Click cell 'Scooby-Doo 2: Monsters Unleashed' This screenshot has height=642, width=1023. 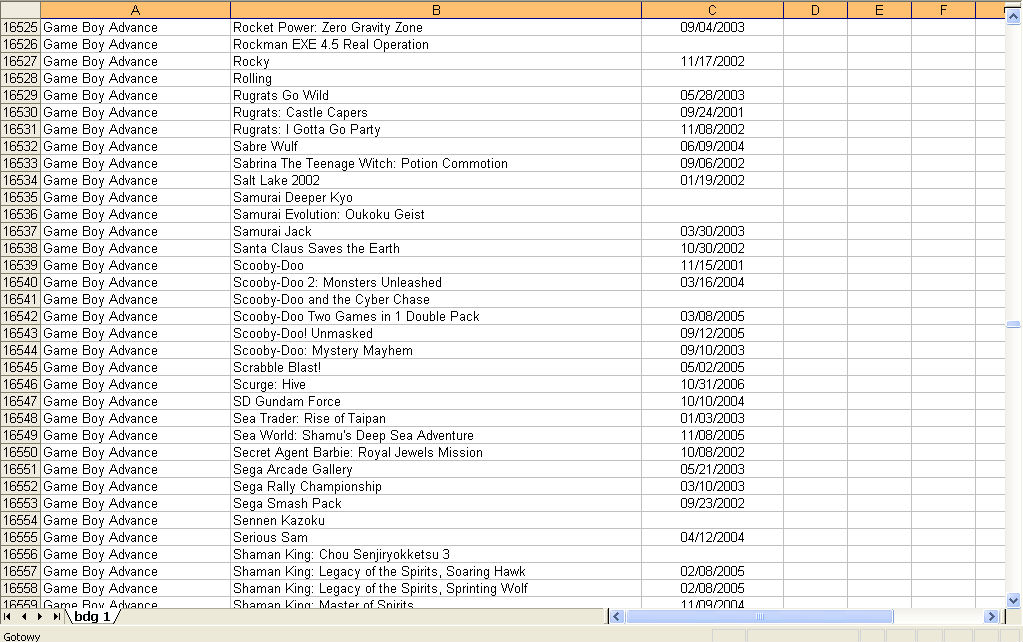(x=436, y=282)
